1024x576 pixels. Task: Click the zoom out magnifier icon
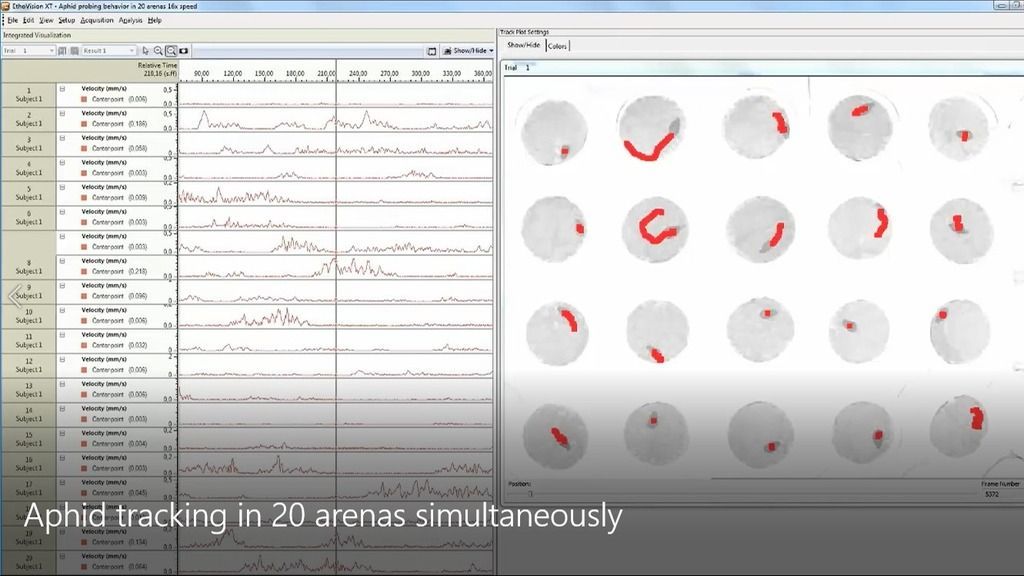171,50
